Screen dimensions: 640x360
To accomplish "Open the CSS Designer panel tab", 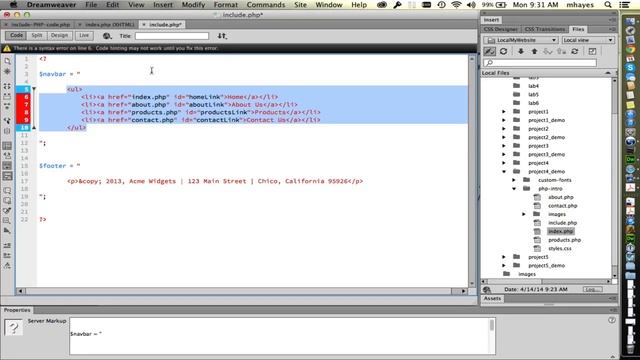I will 500,29.
